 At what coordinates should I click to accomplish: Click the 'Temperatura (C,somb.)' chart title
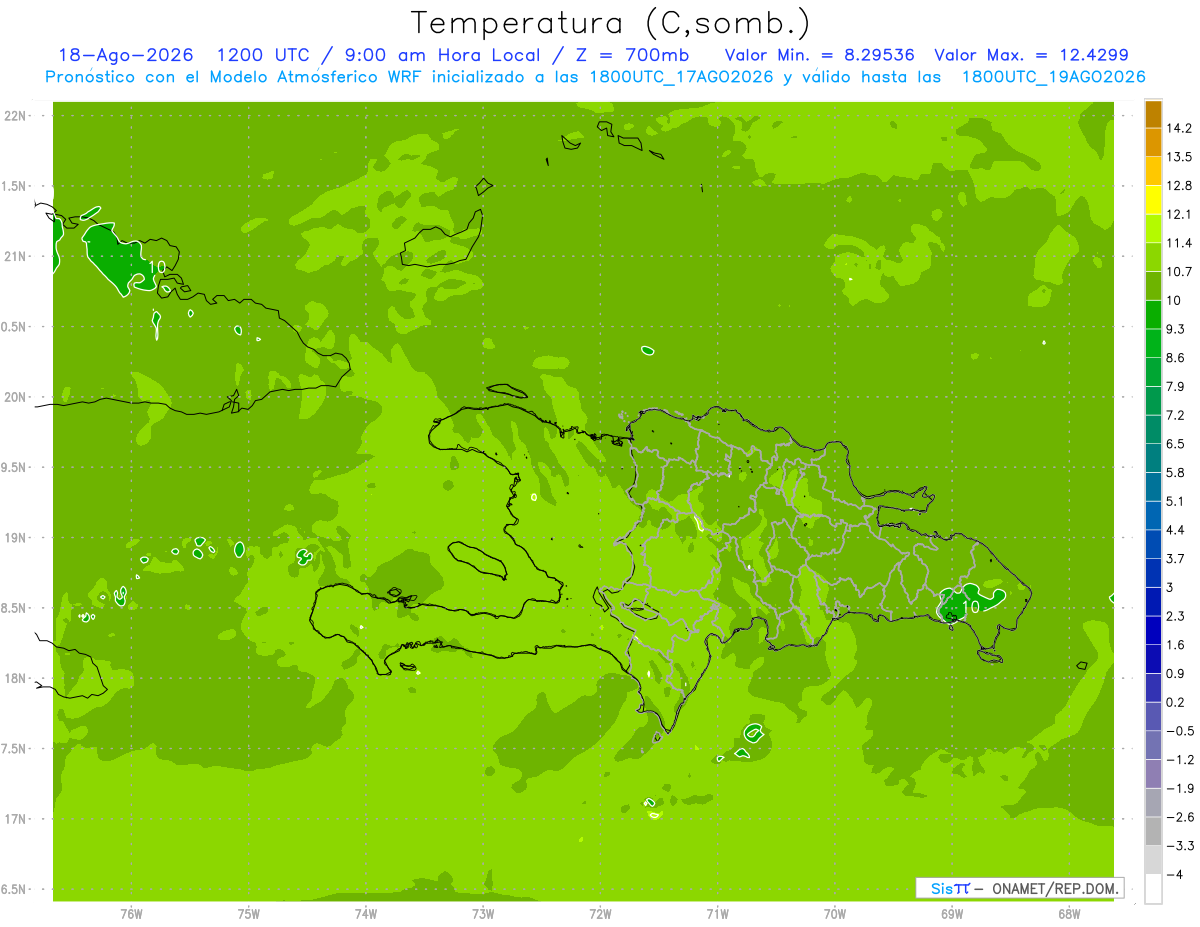(610, 22)
